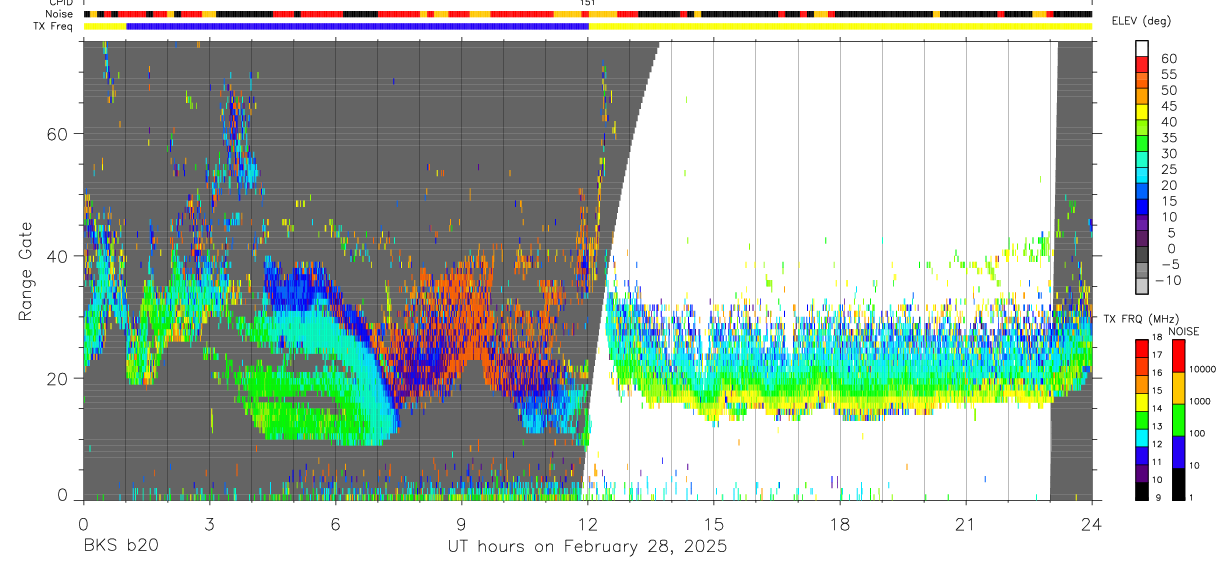This screenshot has width=1228, height=567.
Task: Click the blue segment of the TX Freq strip
Action: point(357,26)
